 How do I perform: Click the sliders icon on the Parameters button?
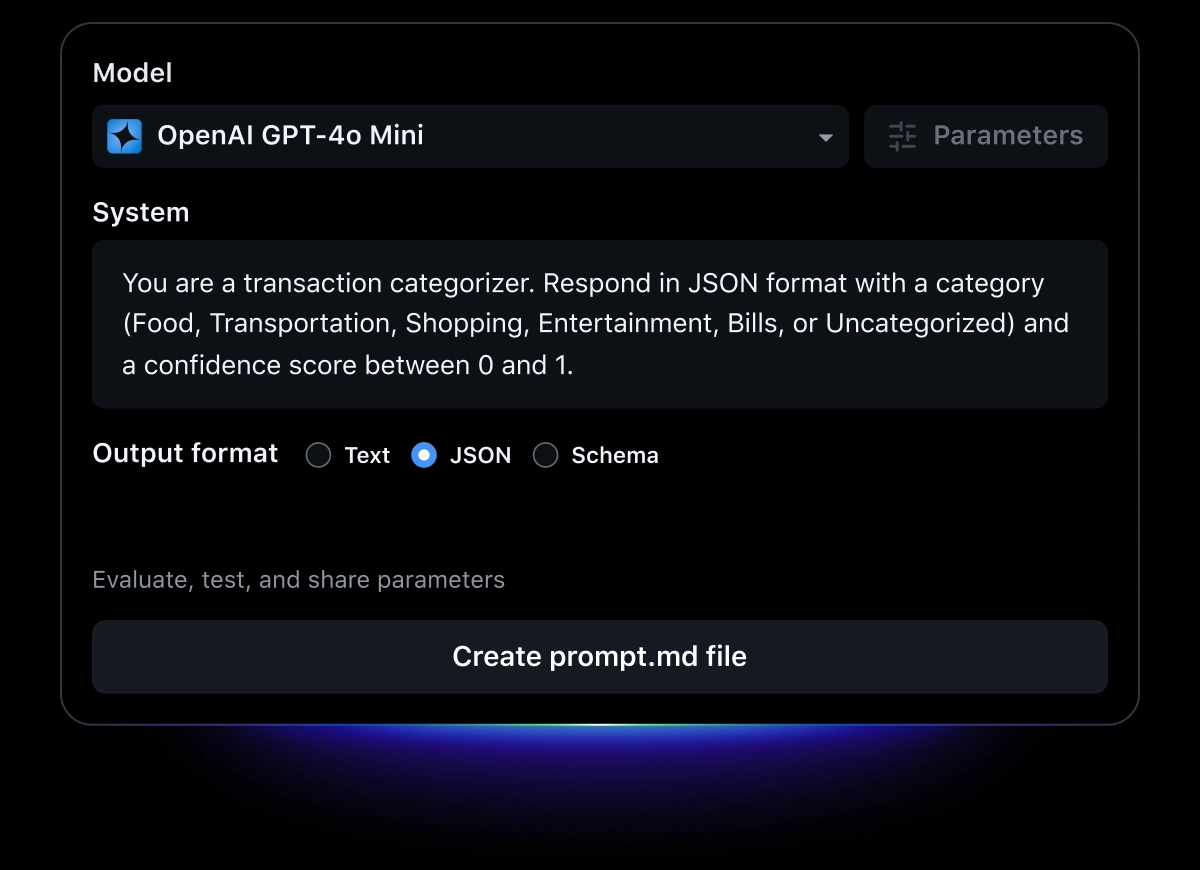tap(901, 136)
